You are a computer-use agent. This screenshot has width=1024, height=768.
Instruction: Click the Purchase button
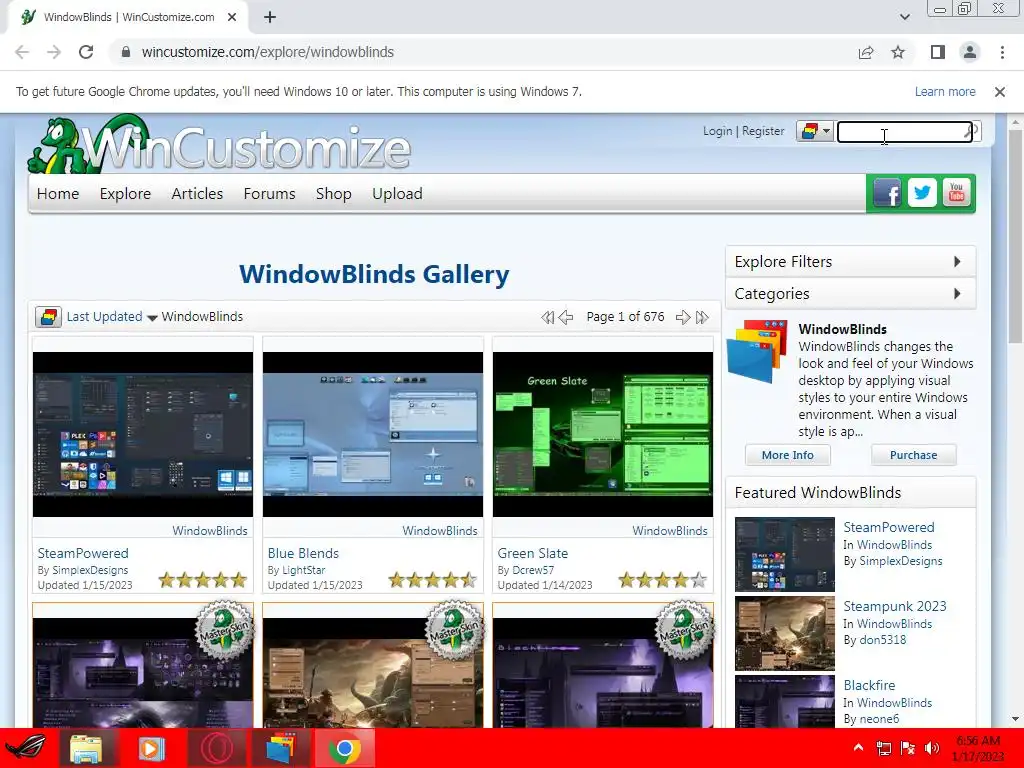pos(914,455)
